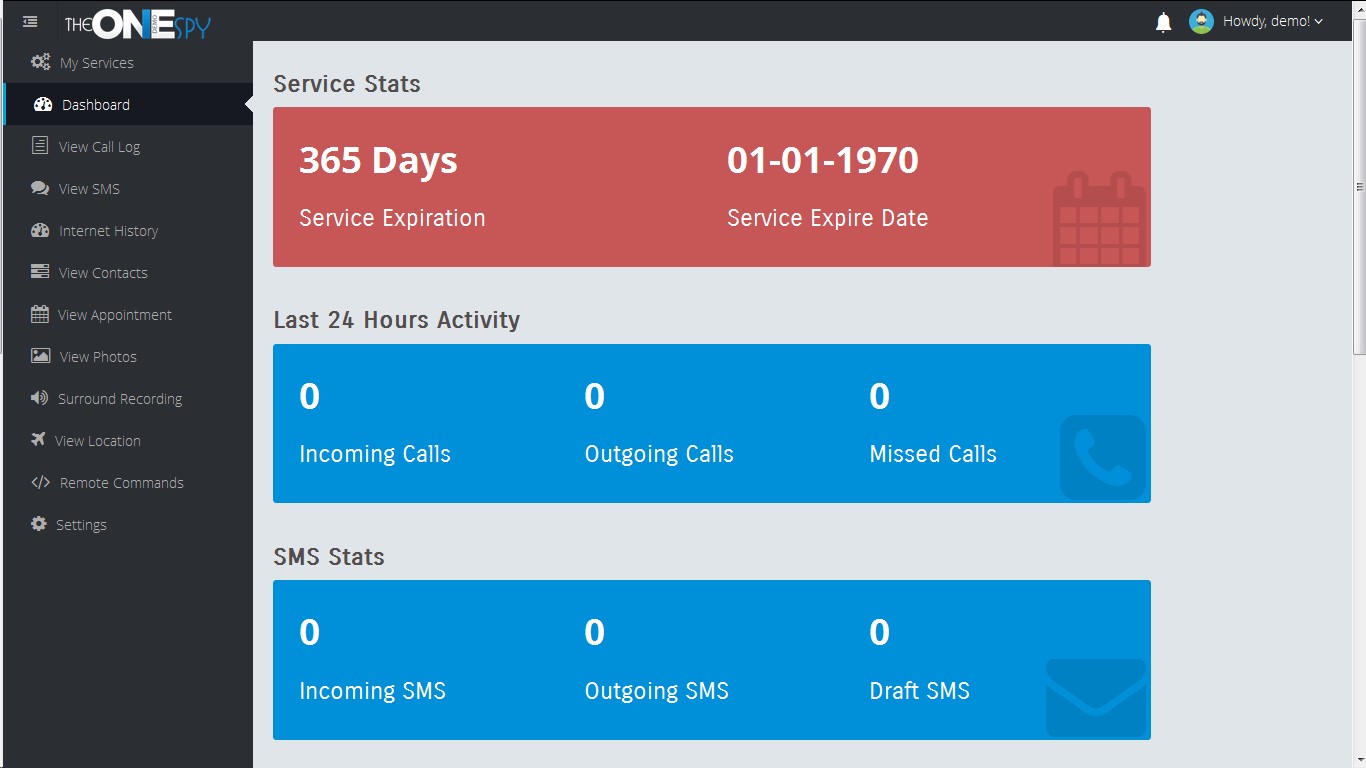Click the TheOneSpy logo
The width and height of the screenshot is (1366, 768).
tap(137, 24)
